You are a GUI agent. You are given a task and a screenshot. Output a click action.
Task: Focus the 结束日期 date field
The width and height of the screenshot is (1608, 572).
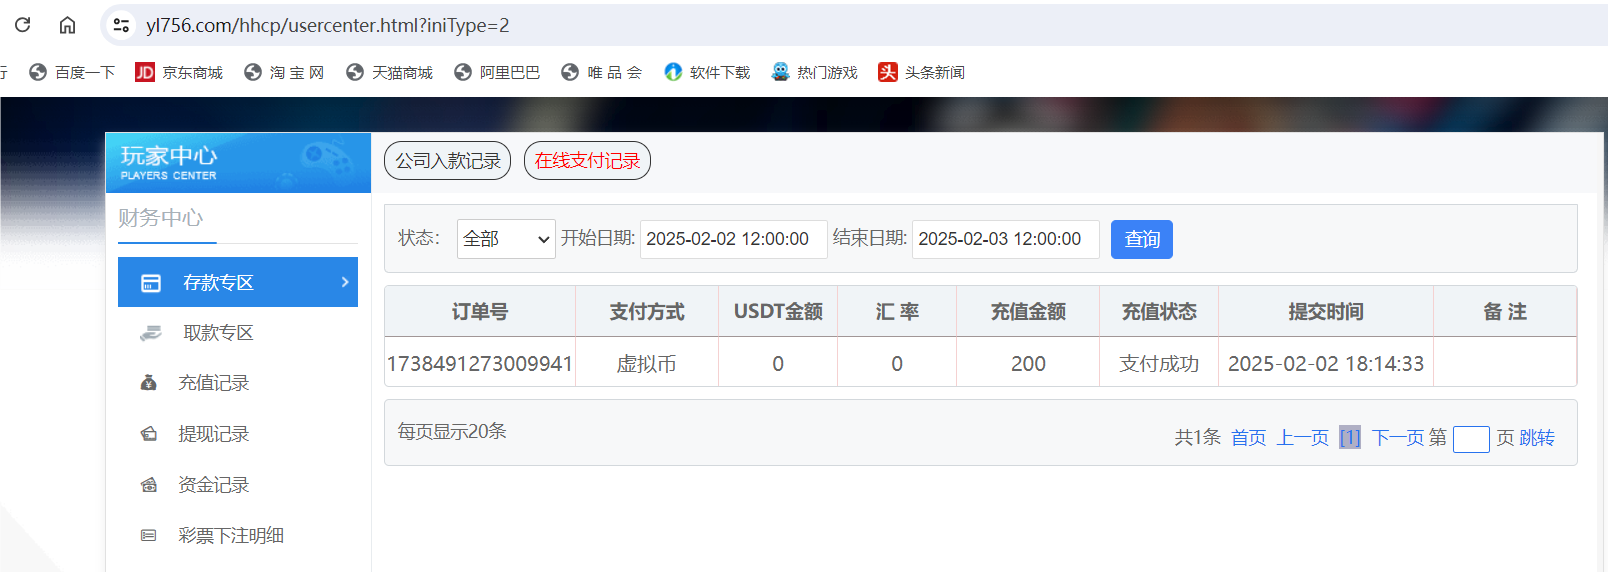click(x=1006, y=239)
